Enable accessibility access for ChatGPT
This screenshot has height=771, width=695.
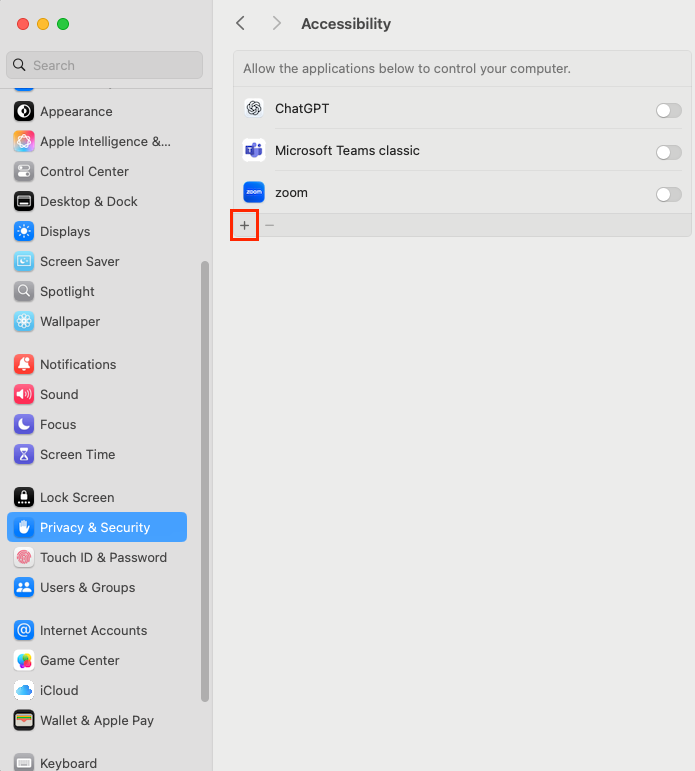[x=668, y=110]
